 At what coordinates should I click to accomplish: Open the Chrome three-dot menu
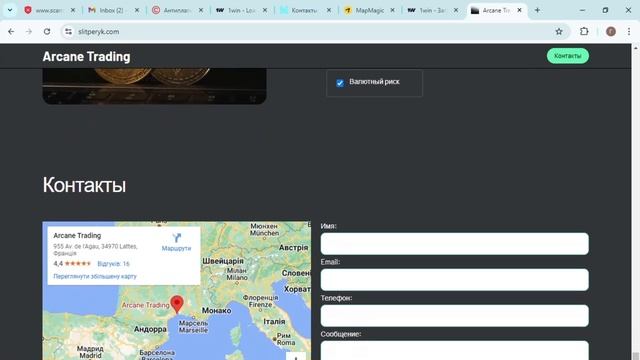click(x=629, y=31)
